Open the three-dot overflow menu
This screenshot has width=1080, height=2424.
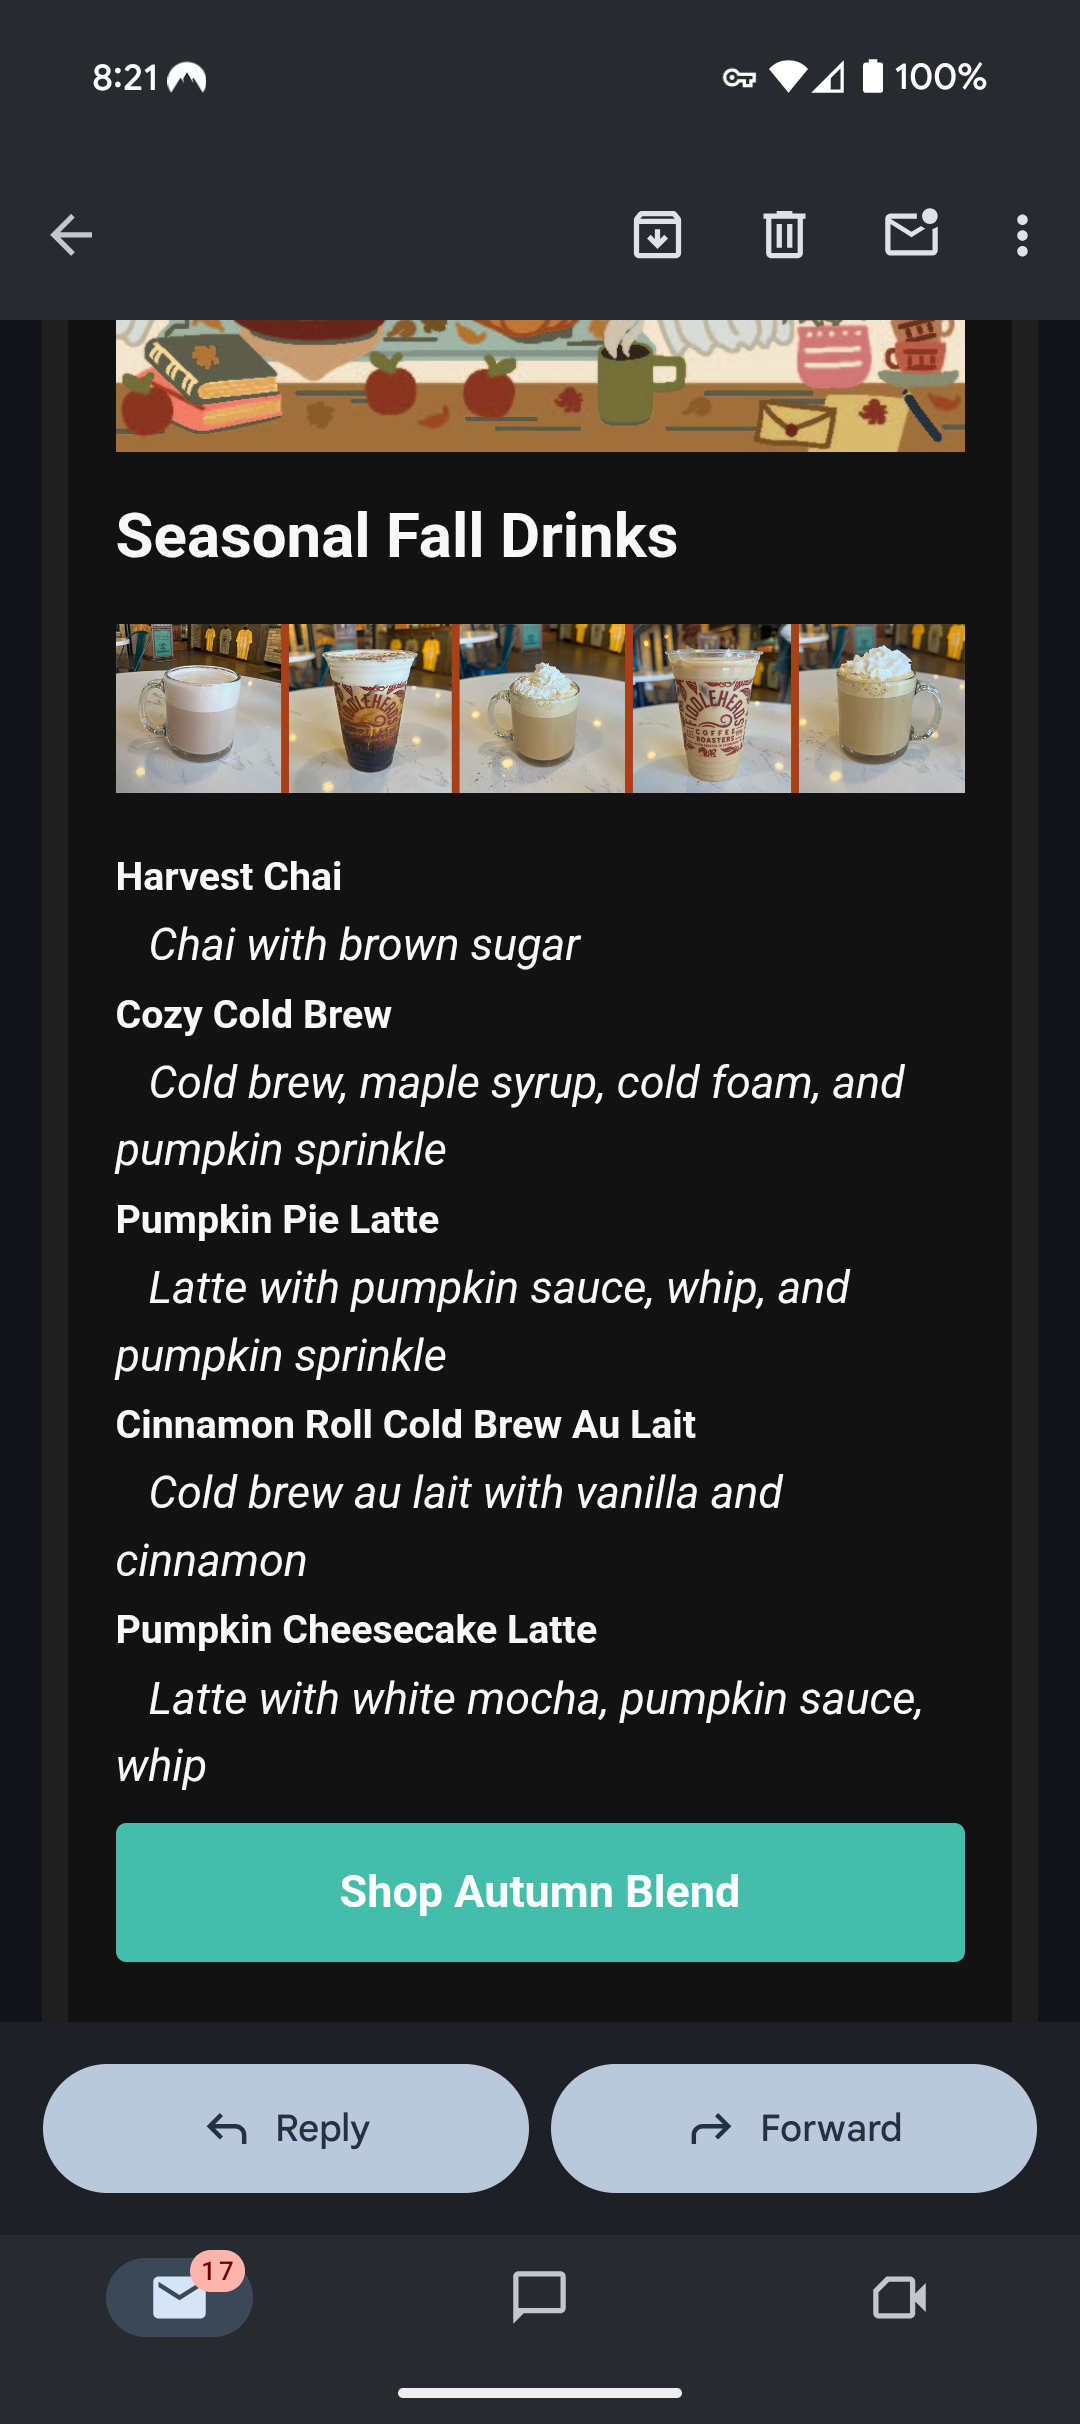1021,236
